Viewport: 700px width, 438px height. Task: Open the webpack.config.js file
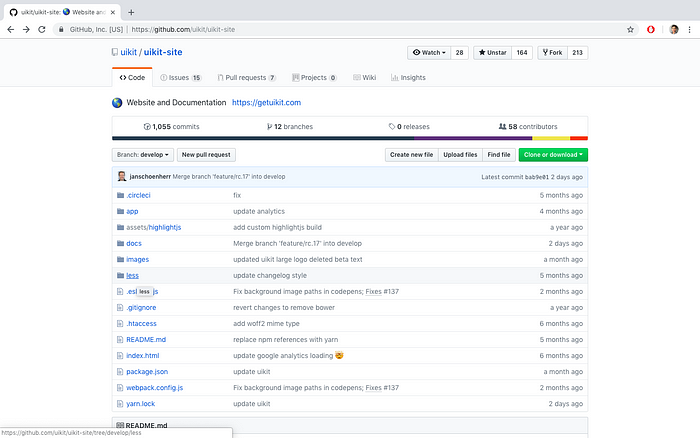(x=154, y=388)
